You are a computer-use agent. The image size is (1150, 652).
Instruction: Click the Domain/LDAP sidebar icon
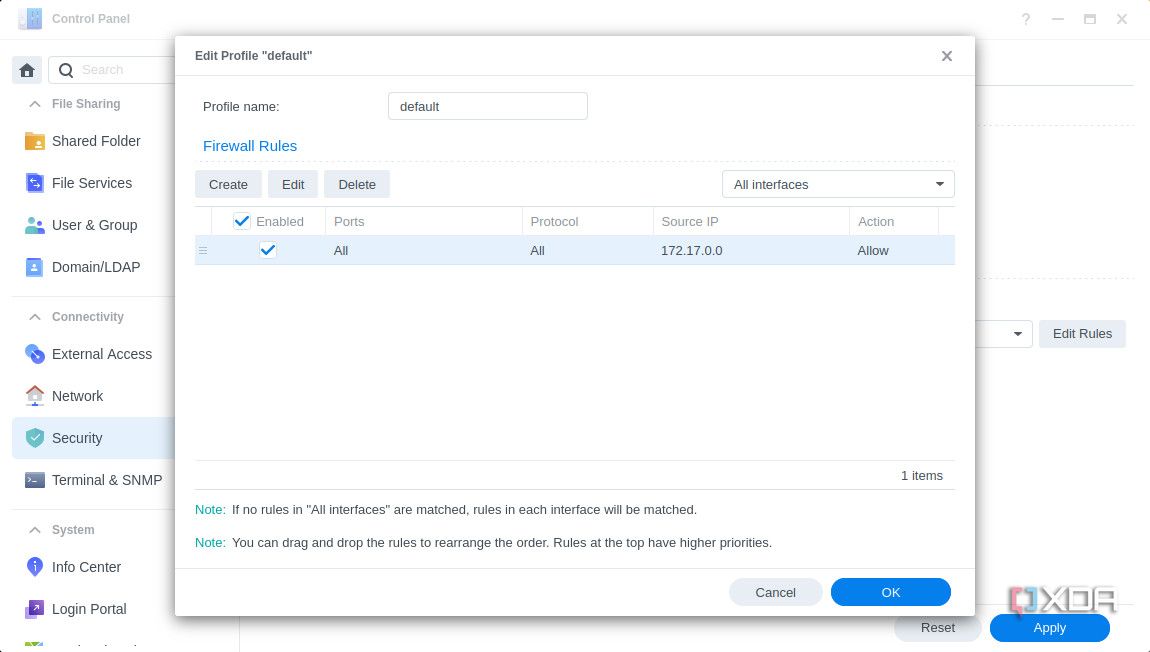tap(33, 267)
